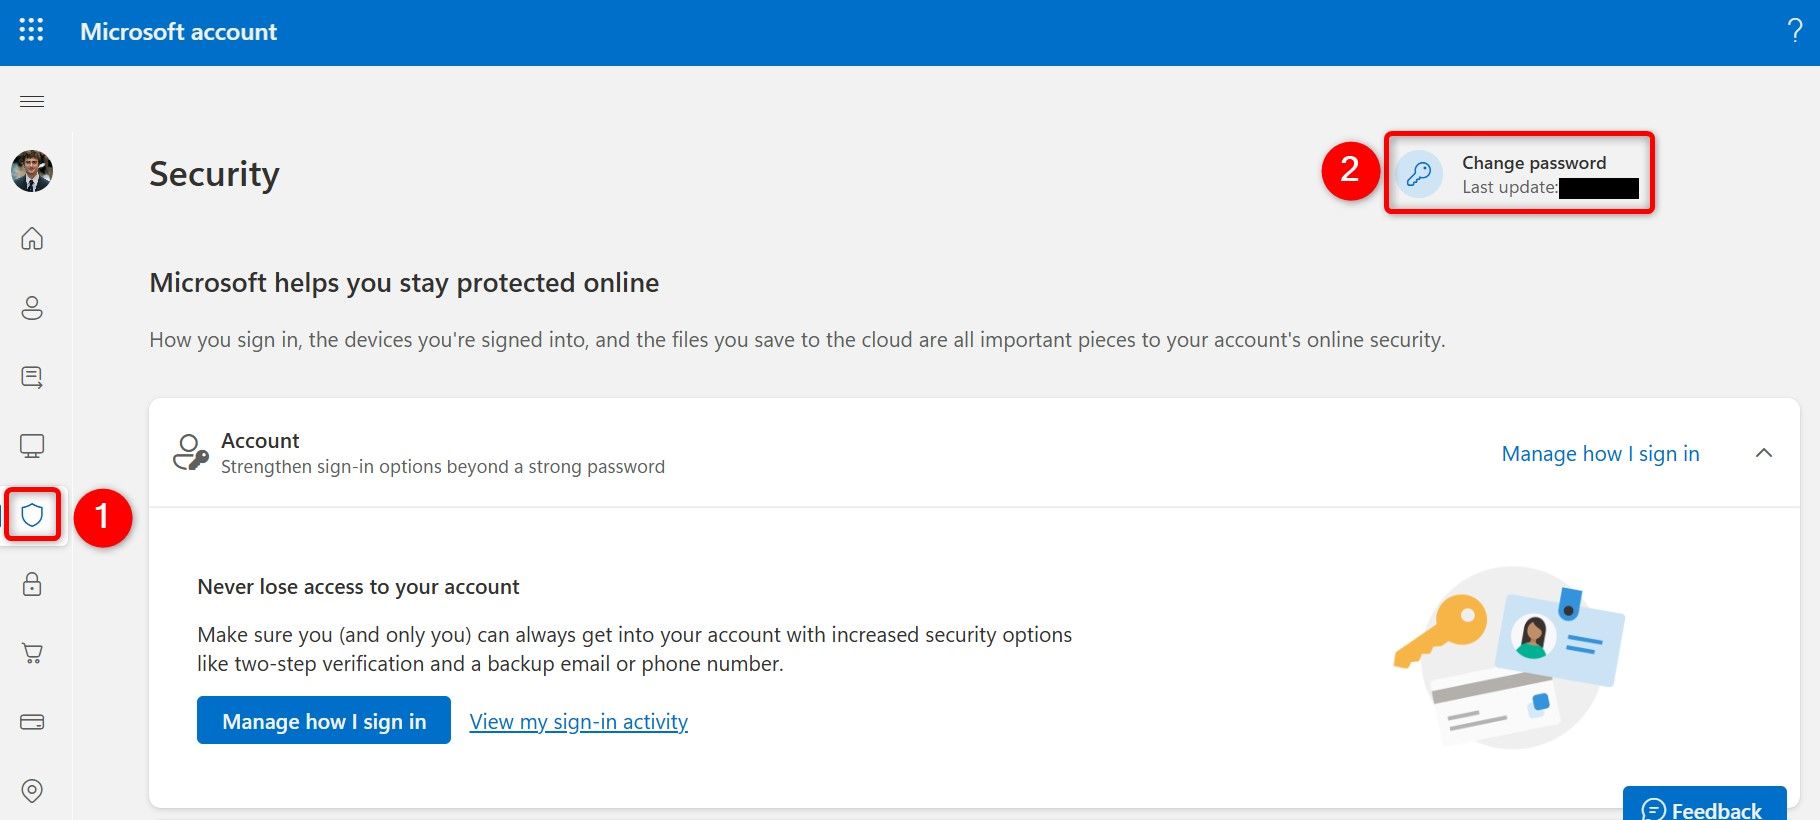Click the Change password text
This screenshot has height=820, width=1820.
click(x=1534, y=163)
